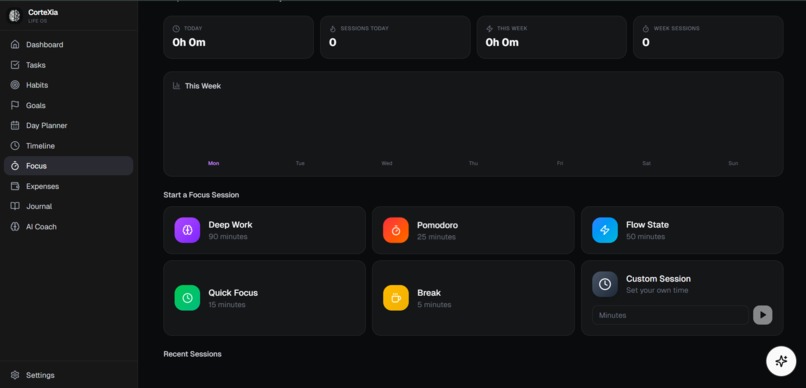The image size is (806, 388).
Task: Click the clock icon in the Today card
Action: click(176, 29)
